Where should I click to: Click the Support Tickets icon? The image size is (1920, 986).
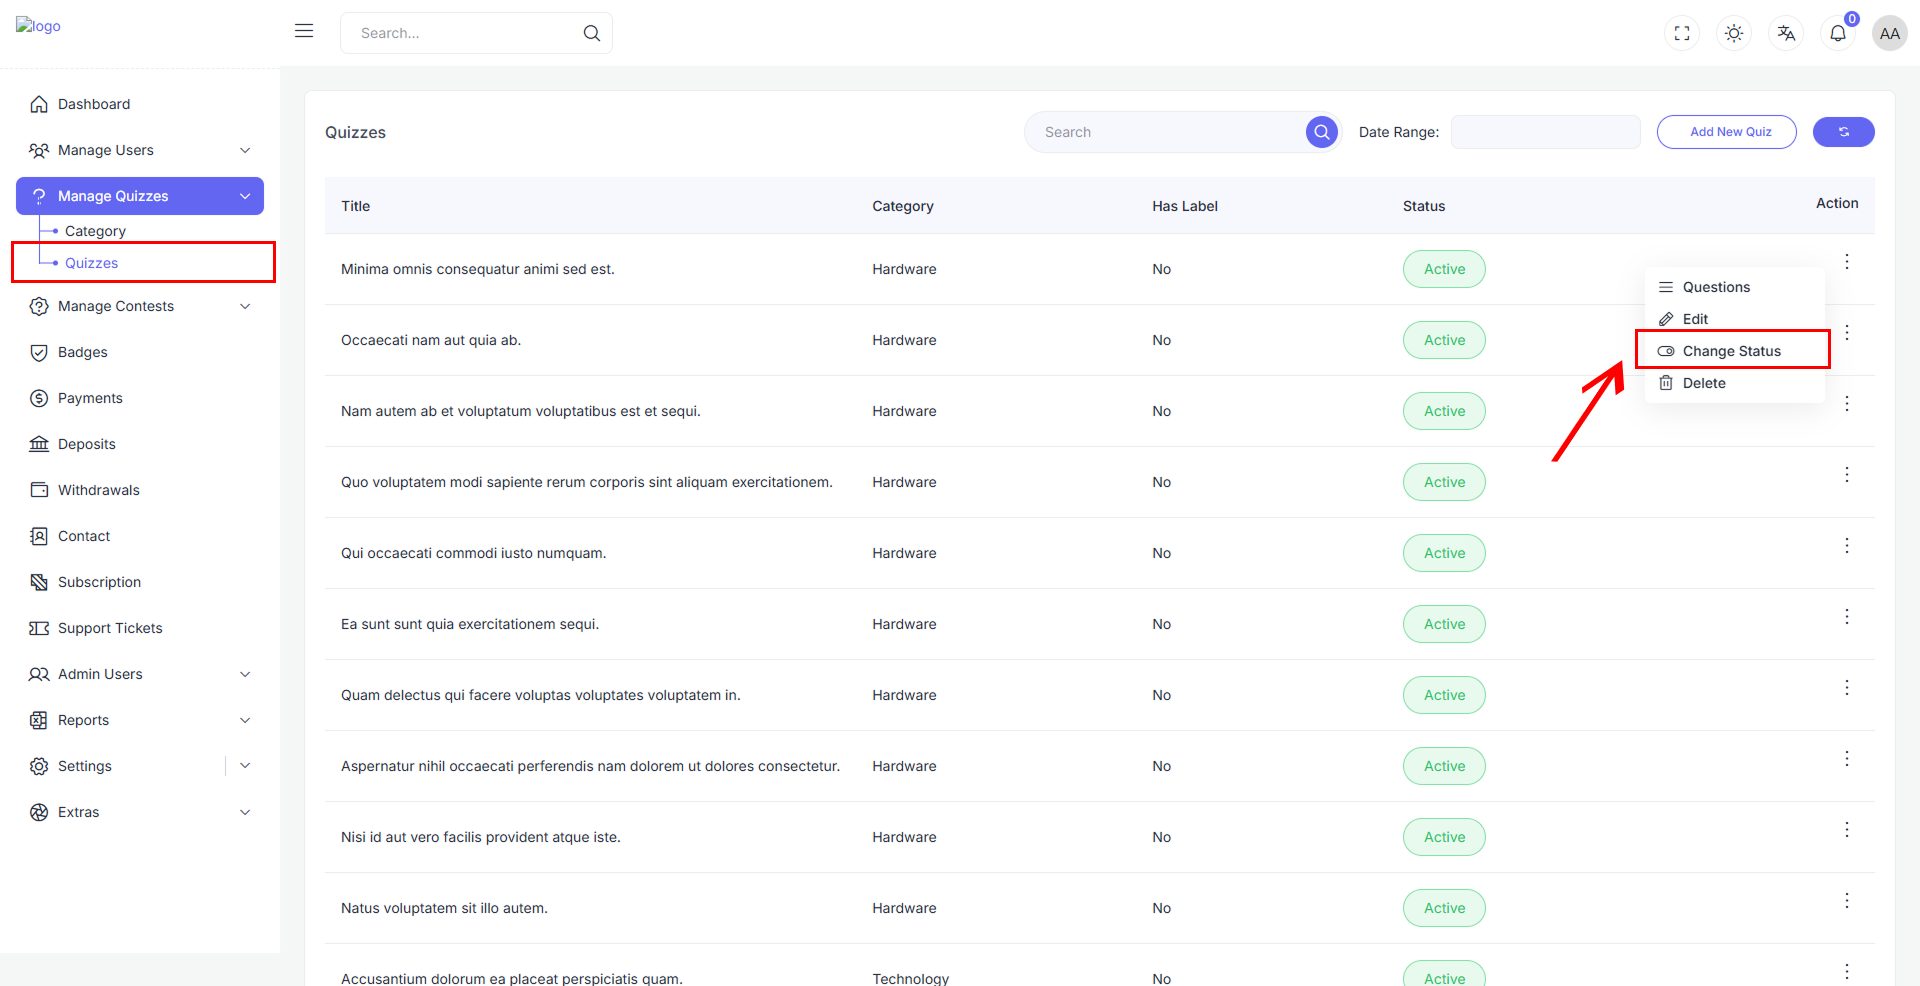tap(39, 628)
